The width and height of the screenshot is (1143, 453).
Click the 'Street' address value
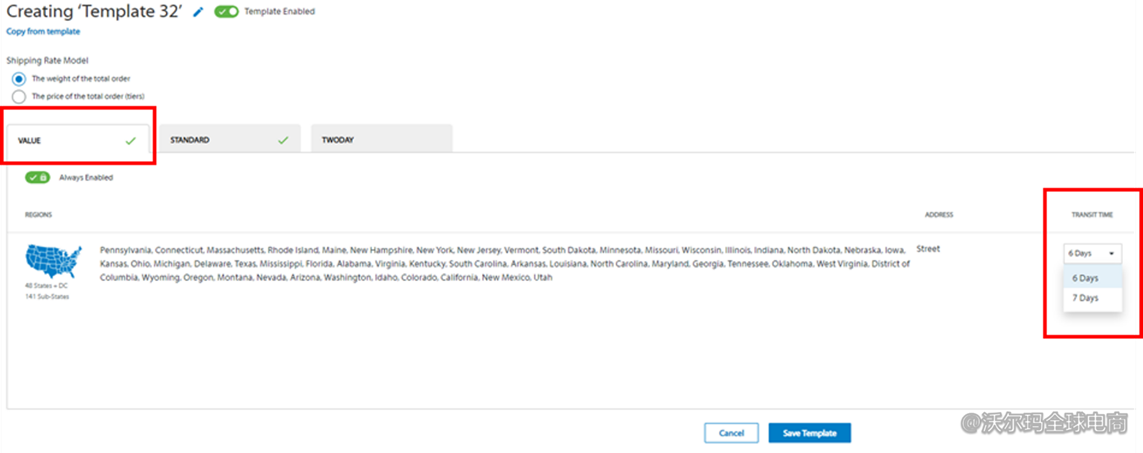click(x=927, y=249)
